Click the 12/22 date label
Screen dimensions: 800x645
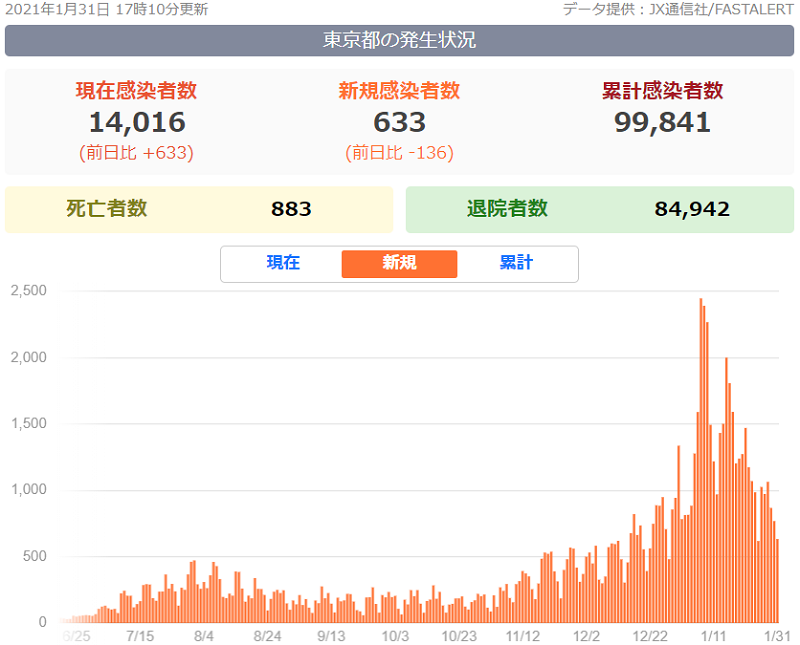pos(650,636)
